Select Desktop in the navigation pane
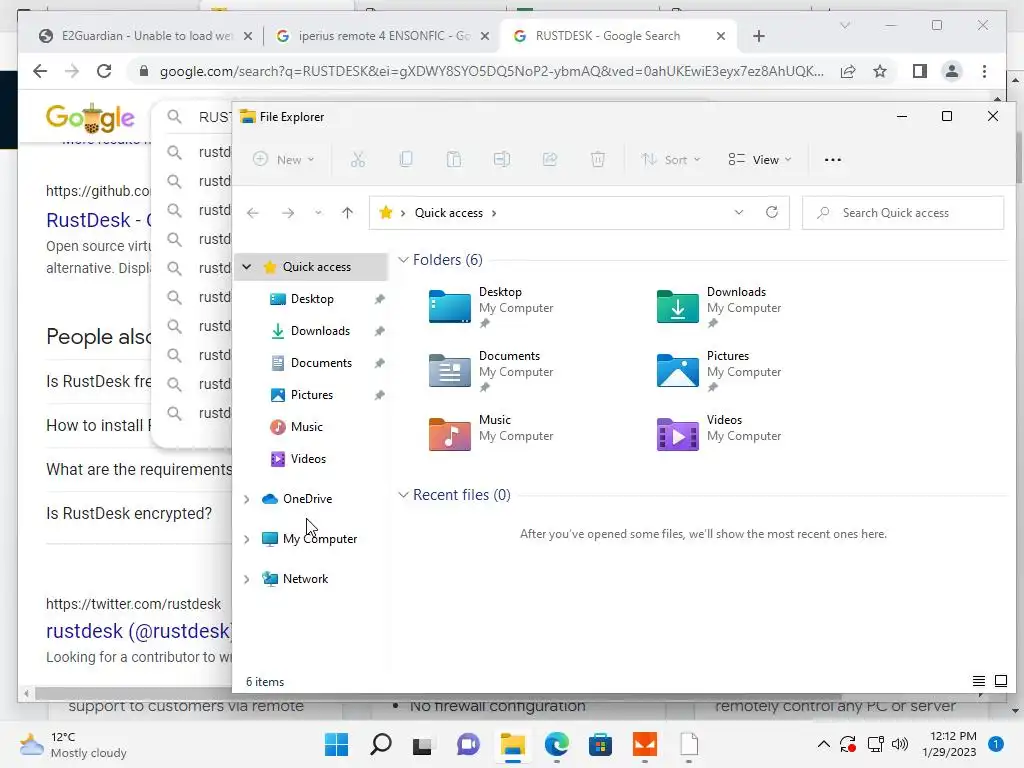1024x768 pixels. tap(312, 298)
